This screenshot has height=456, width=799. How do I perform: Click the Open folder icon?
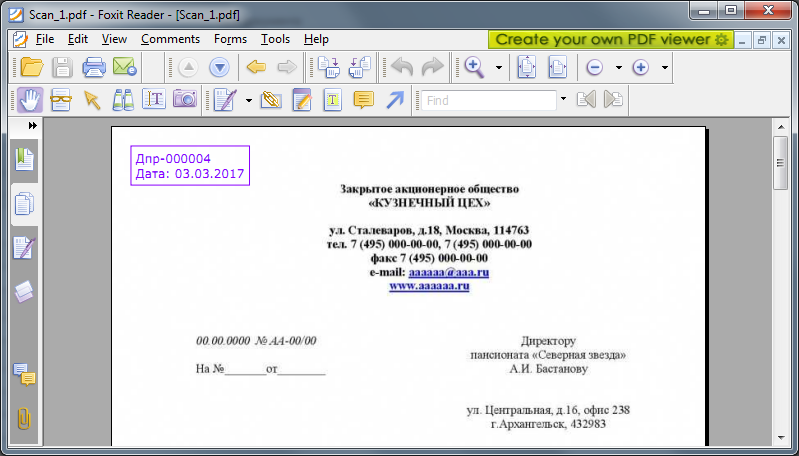(32, 68)
